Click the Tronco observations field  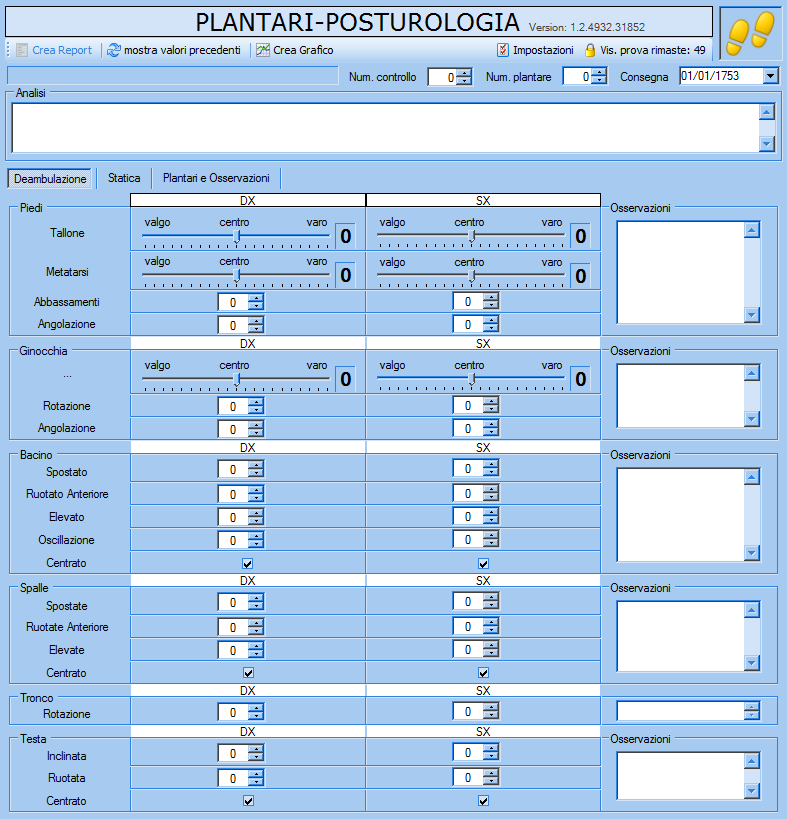pyautogui.click(x=680, y=711)
